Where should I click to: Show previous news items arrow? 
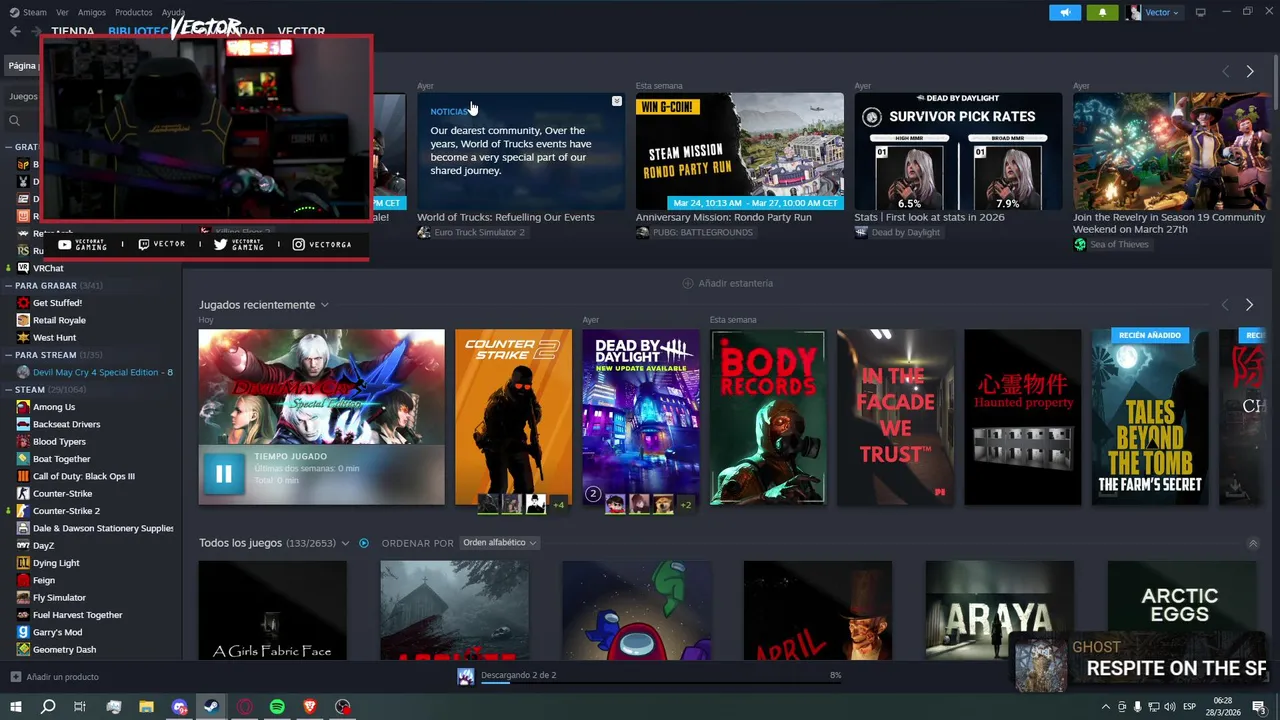coord(1225,71)
